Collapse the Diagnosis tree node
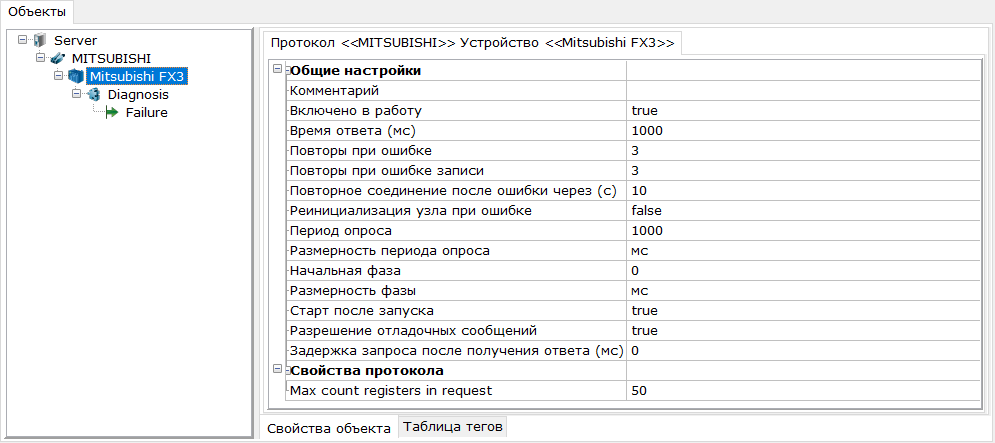This screenshot has height=443, width=995. 76,94
